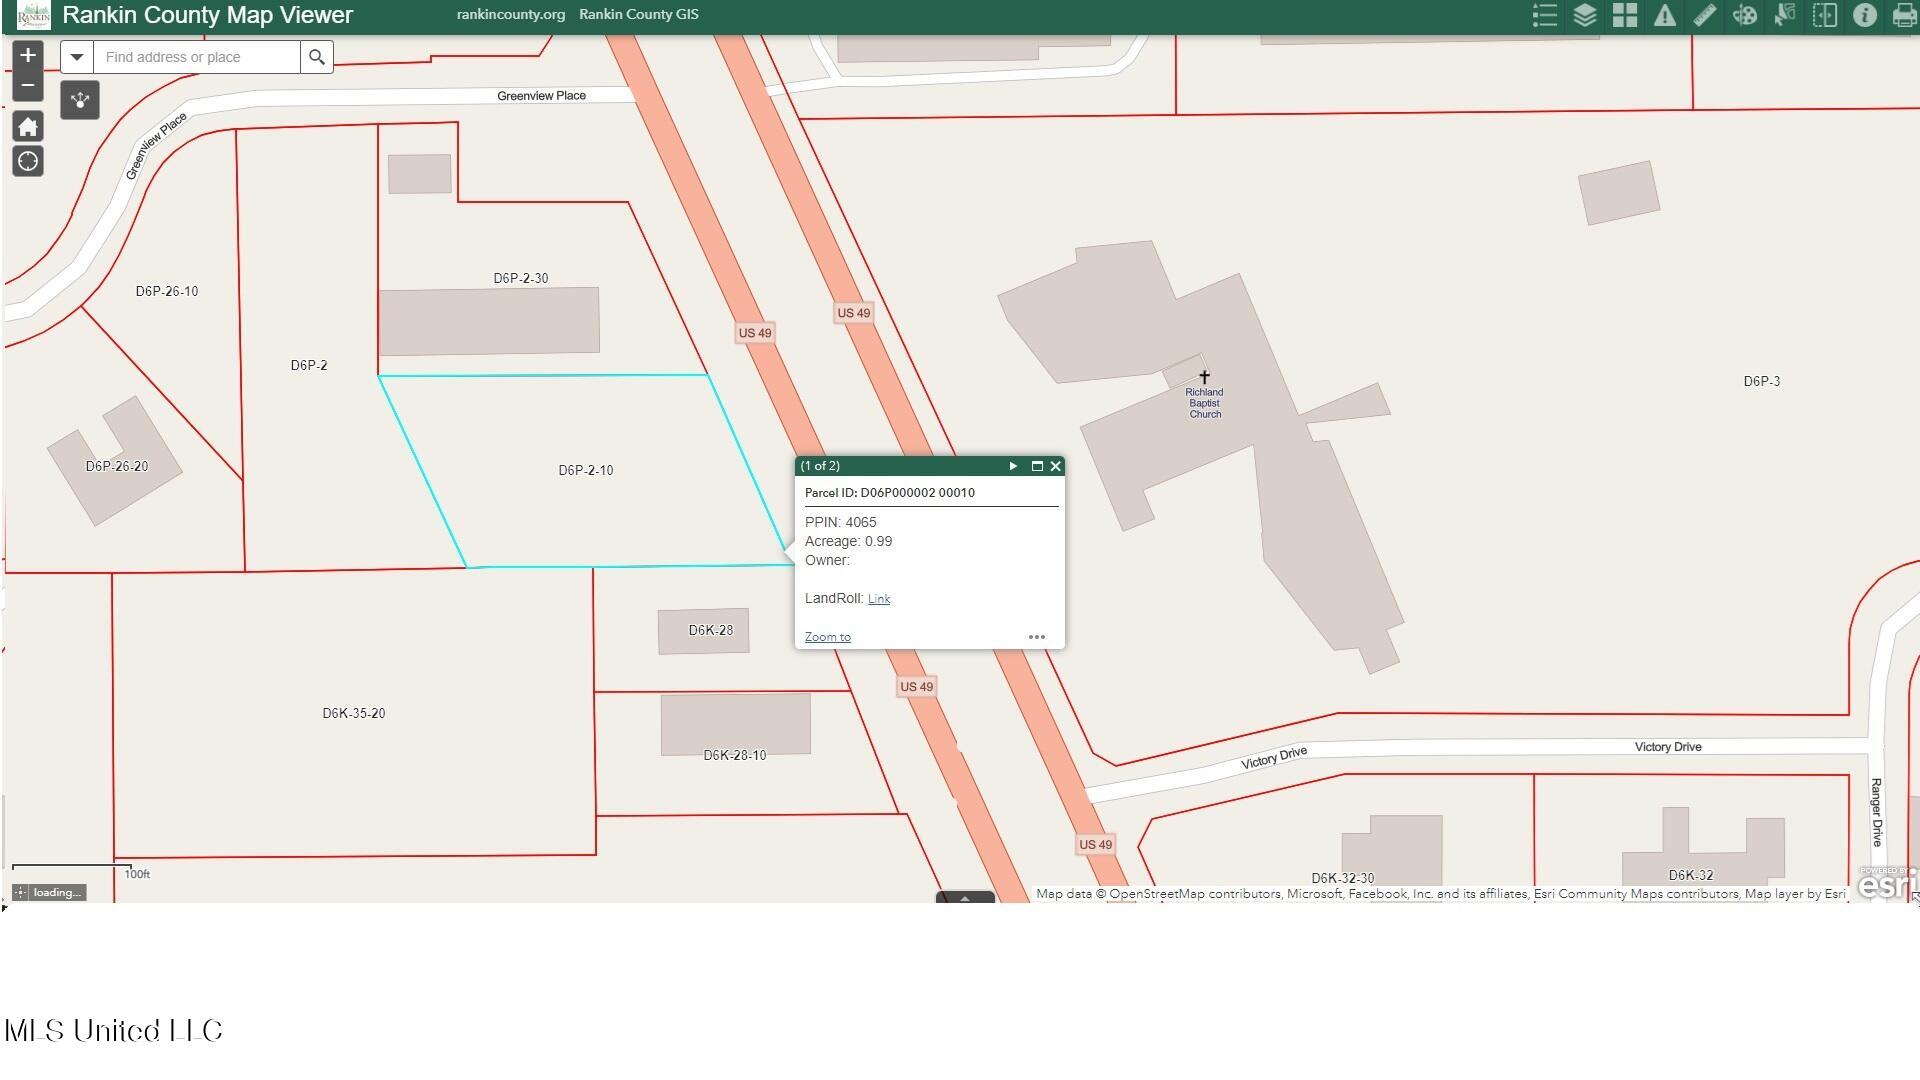Screen dimensions: 1920x1080
Task: Open the Layer List widget
Action: (1584, 15)
